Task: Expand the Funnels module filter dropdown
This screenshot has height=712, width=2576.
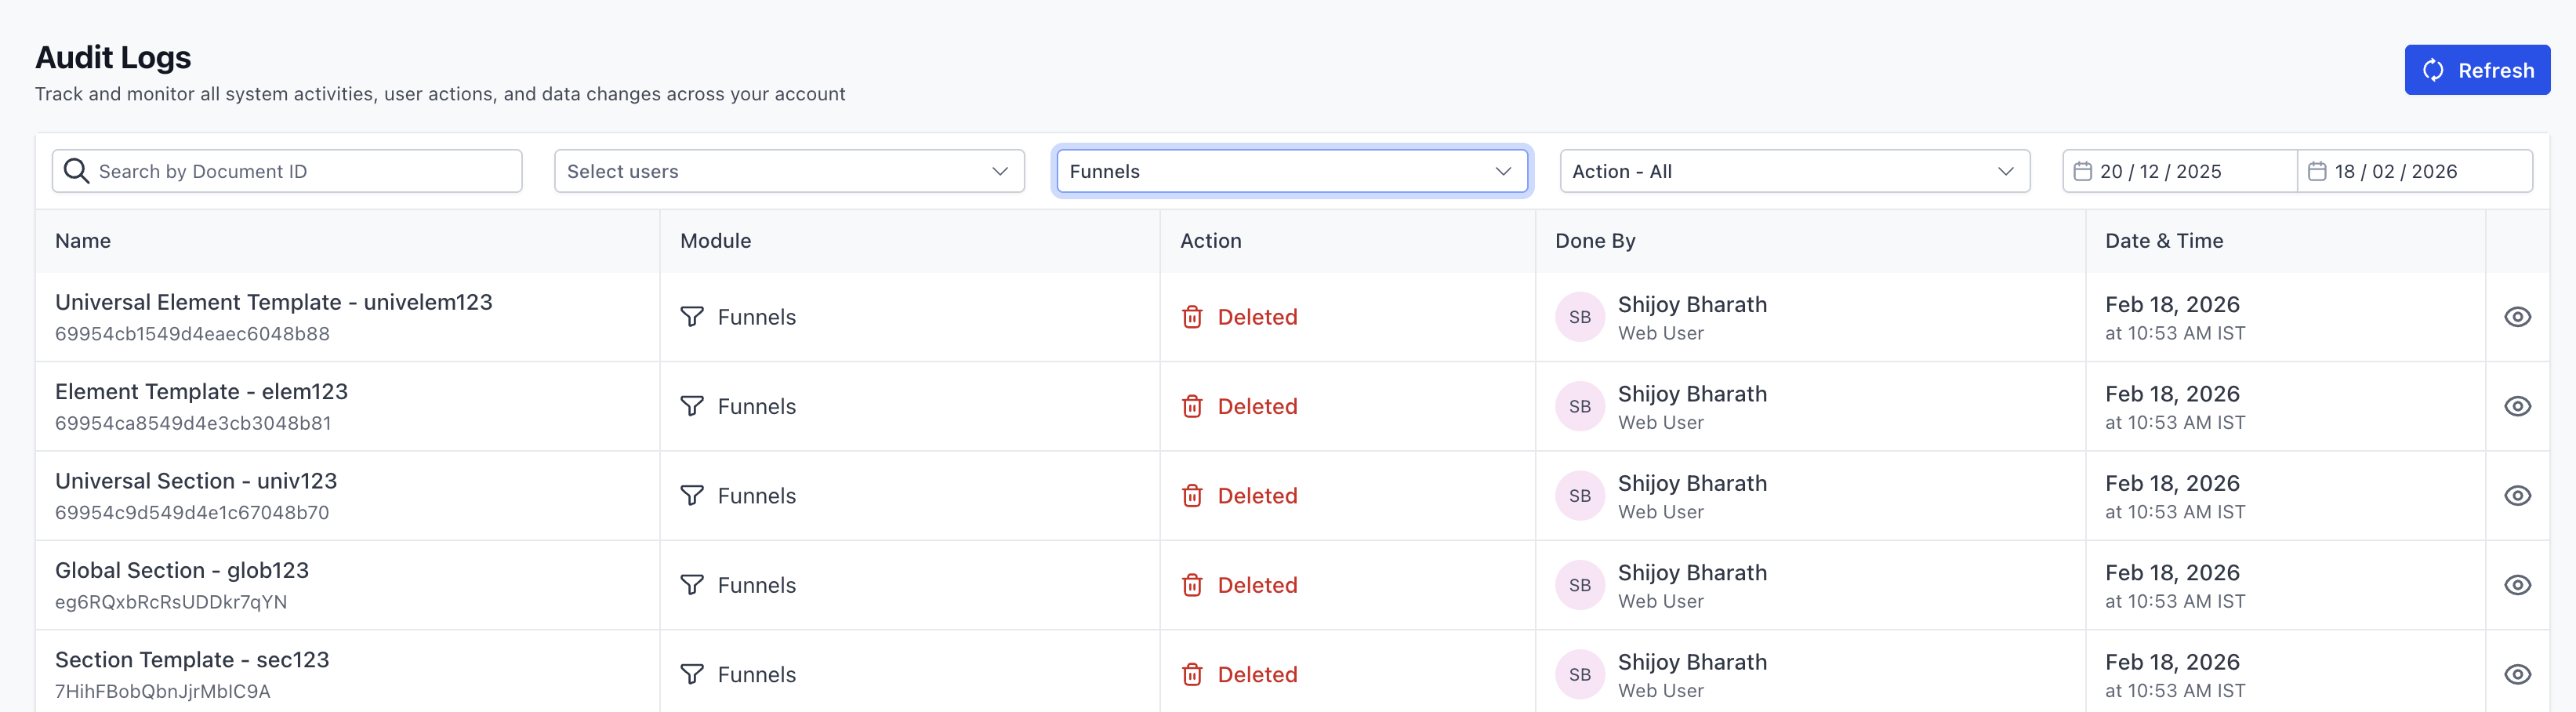Action: [x=1290, y=171]
